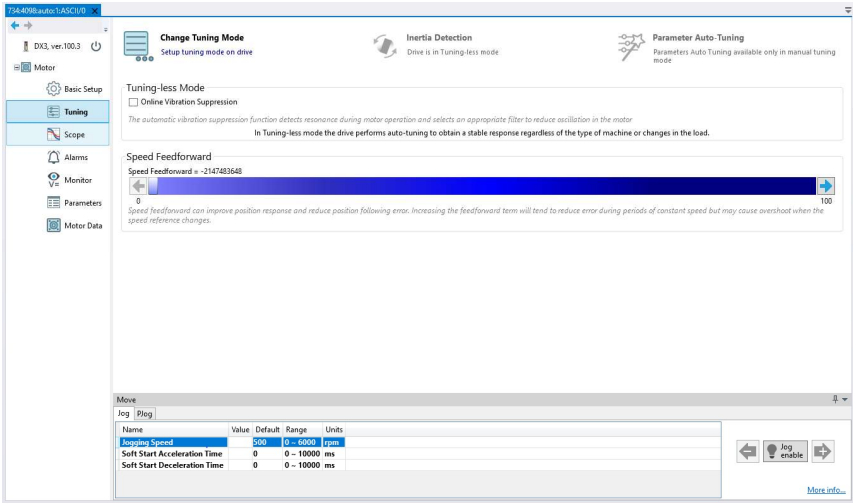Select the Jogging Speed row
Image resolution: width=853 pixels, height=503 pixels.
pos(232,442)
